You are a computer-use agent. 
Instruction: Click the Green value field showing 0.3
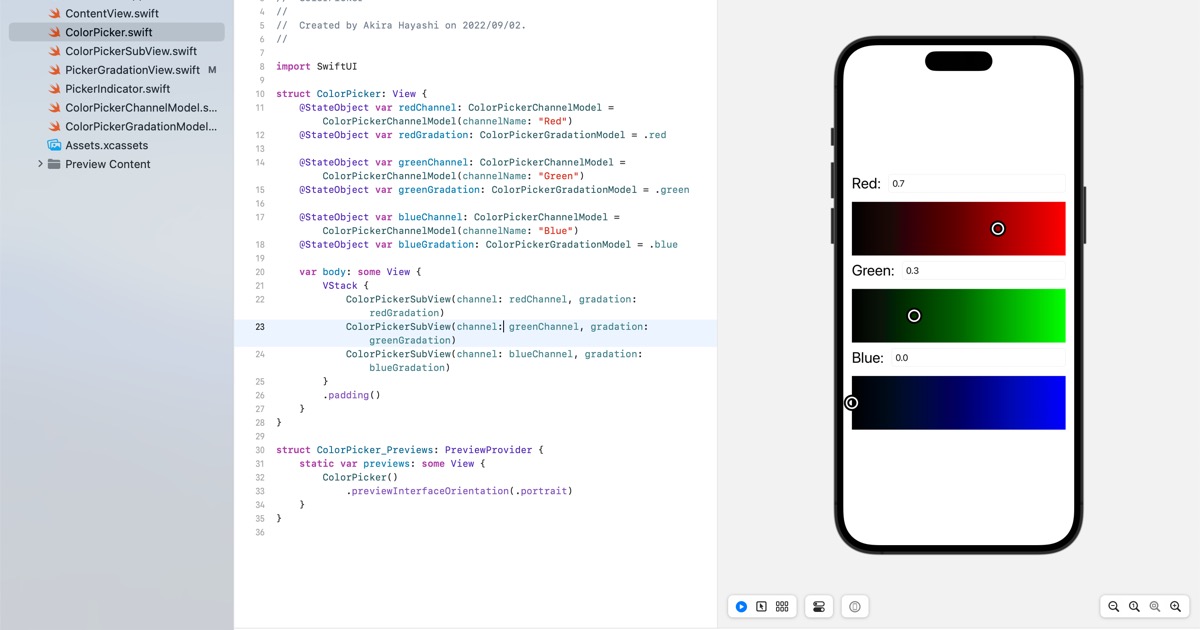[x=983, y=271]
